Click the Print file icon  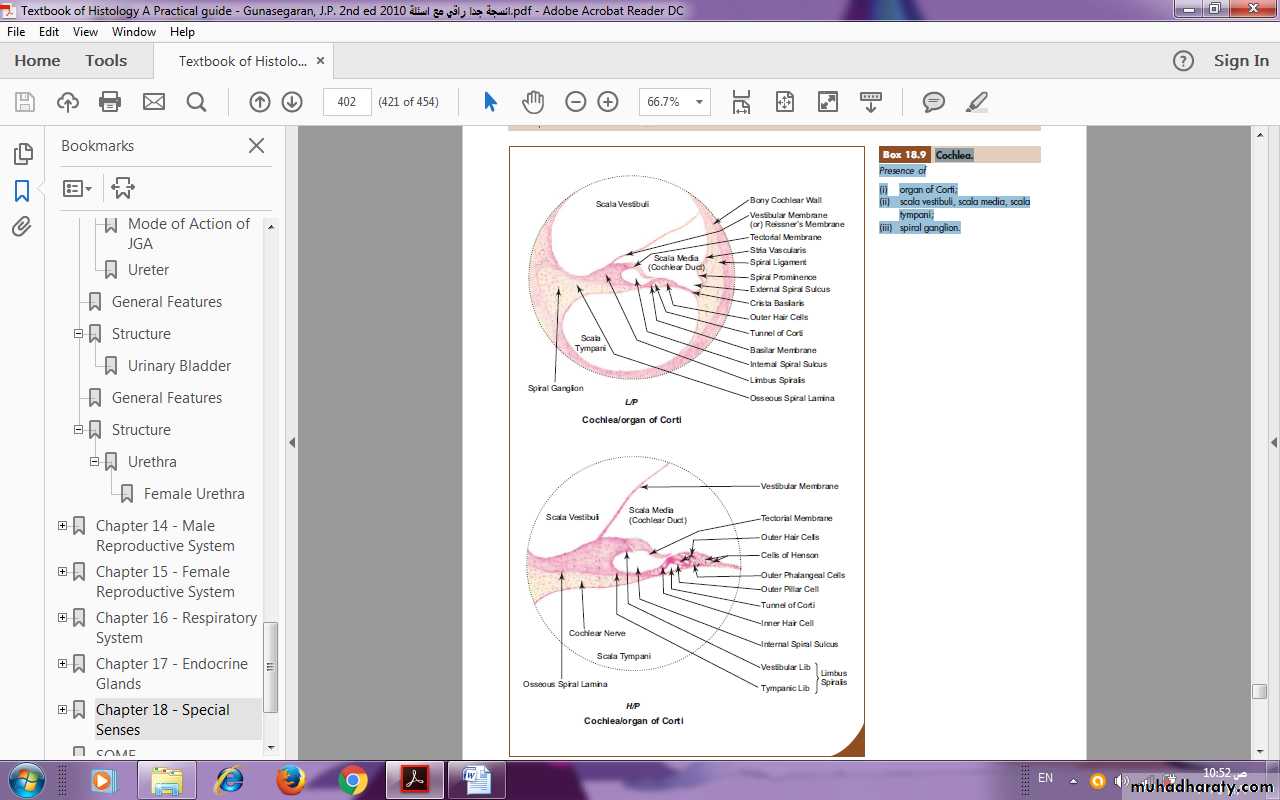(110, 102)
